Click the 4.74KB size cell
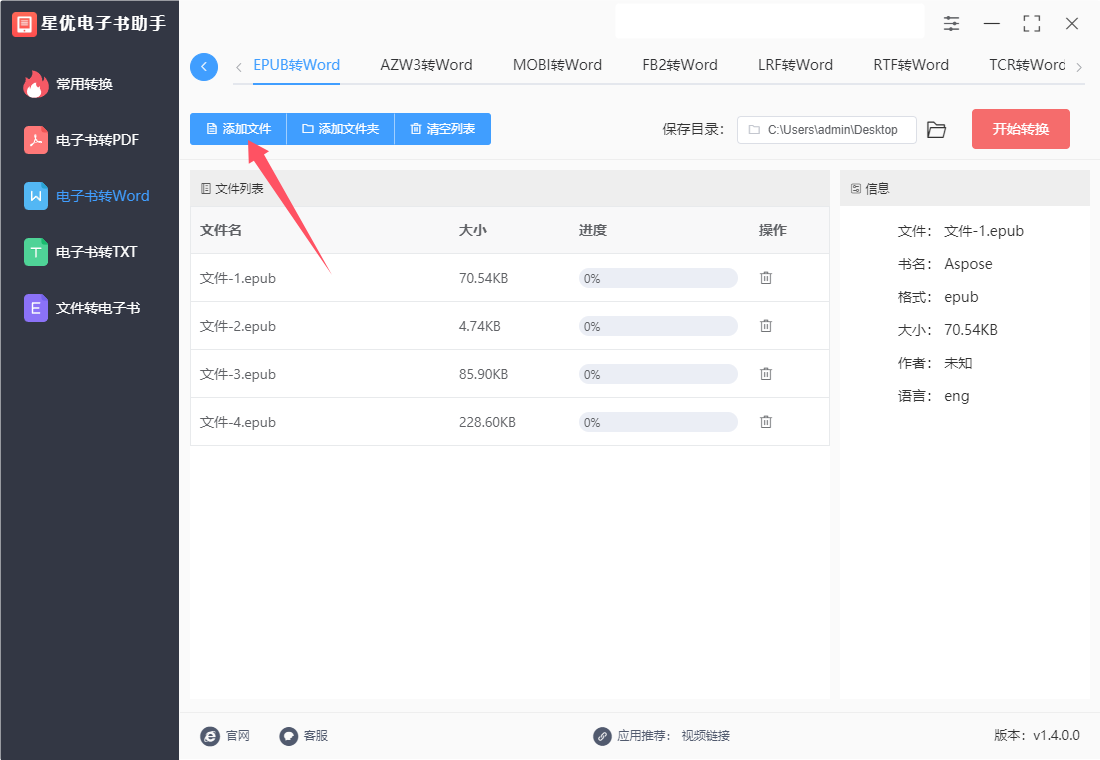This screenshot has height=760, width=1100. click(x=480, y=326)
